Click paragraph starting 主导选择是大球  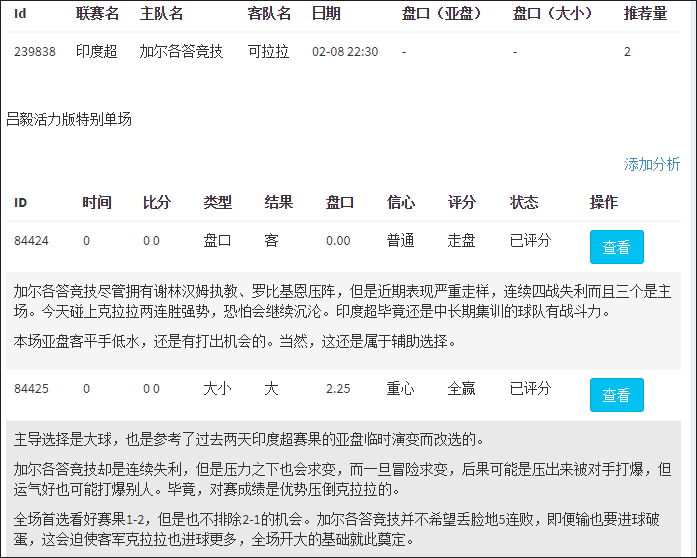point(248,439)
